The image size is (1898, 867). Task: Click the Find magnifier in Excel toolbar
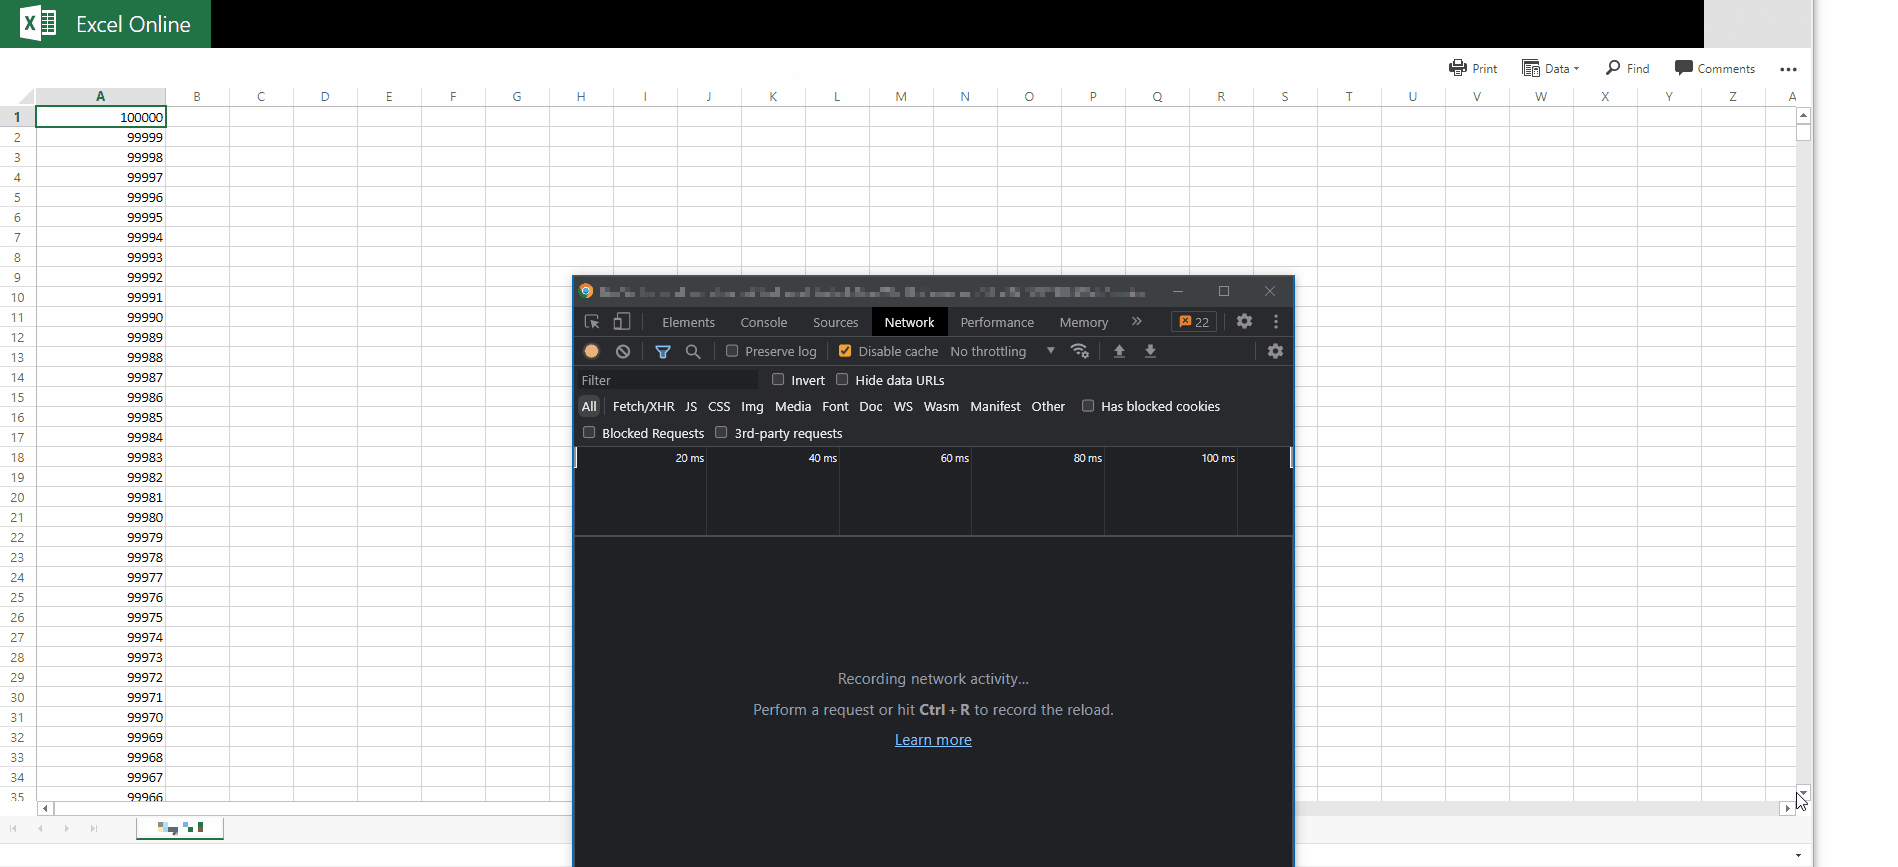pos(1613,67)
